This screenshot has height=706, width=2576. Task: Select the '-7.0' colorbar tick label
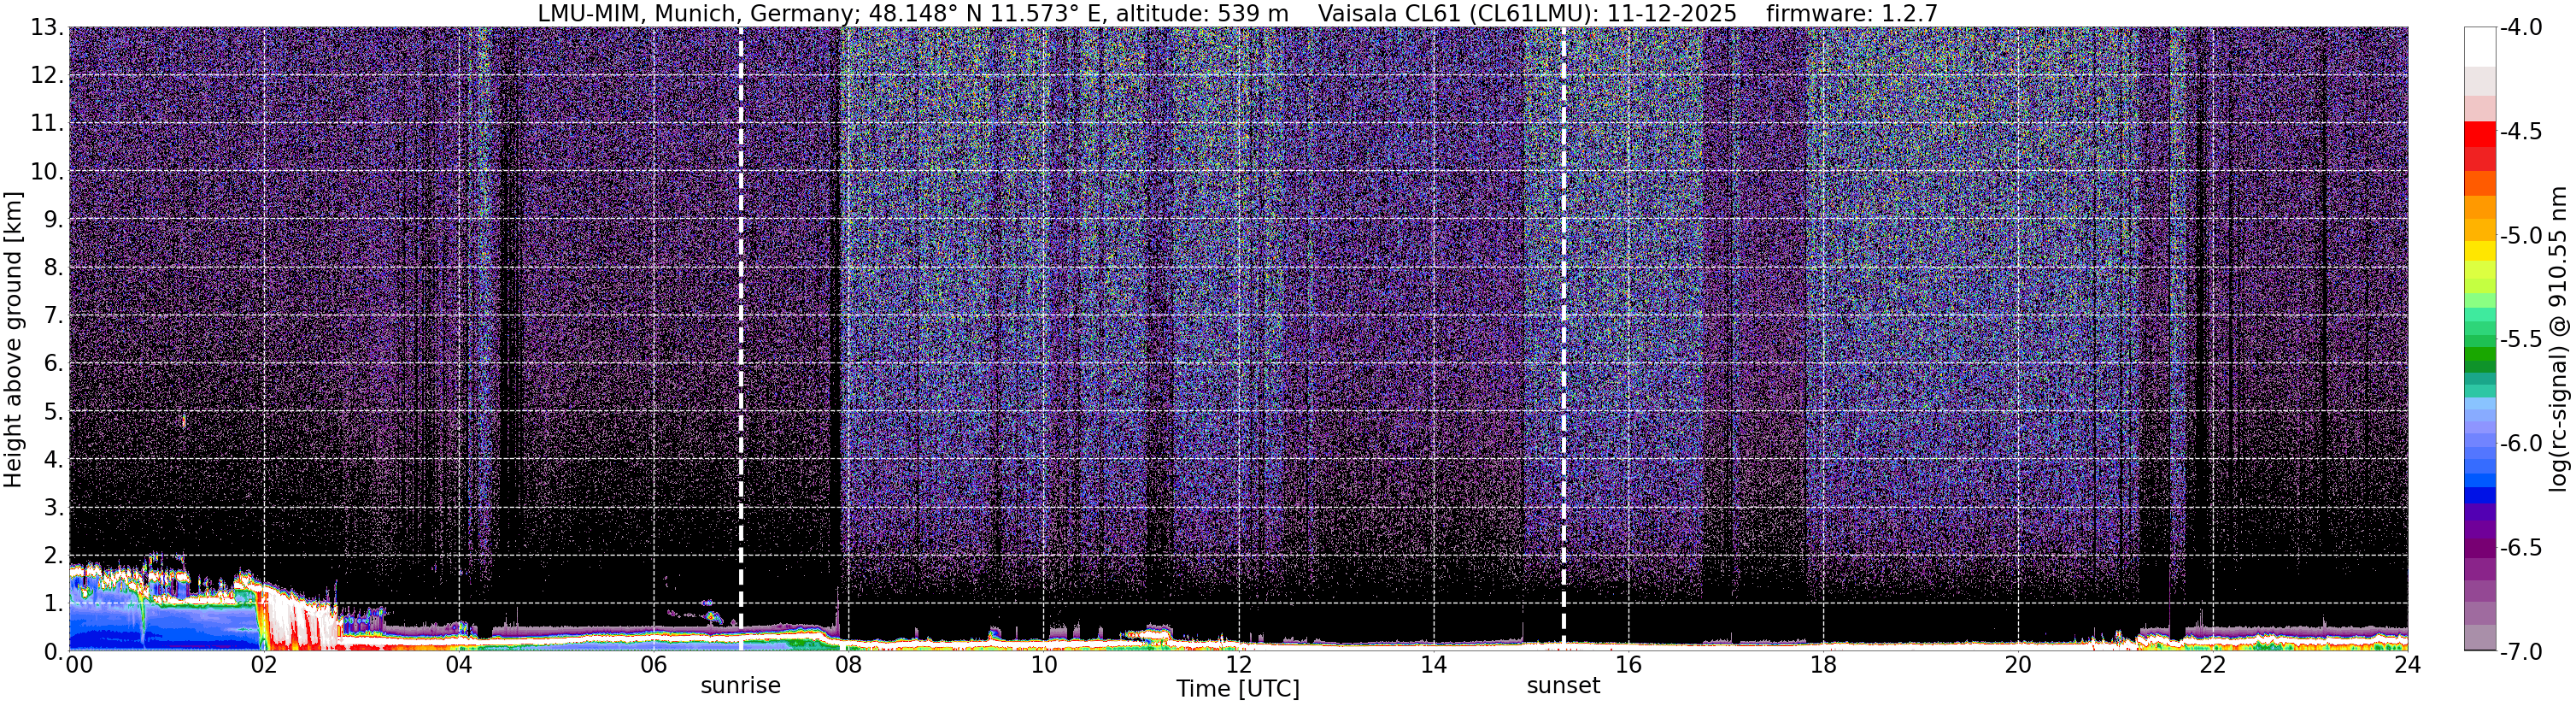pyautogui.click(x=2520, y=652)
